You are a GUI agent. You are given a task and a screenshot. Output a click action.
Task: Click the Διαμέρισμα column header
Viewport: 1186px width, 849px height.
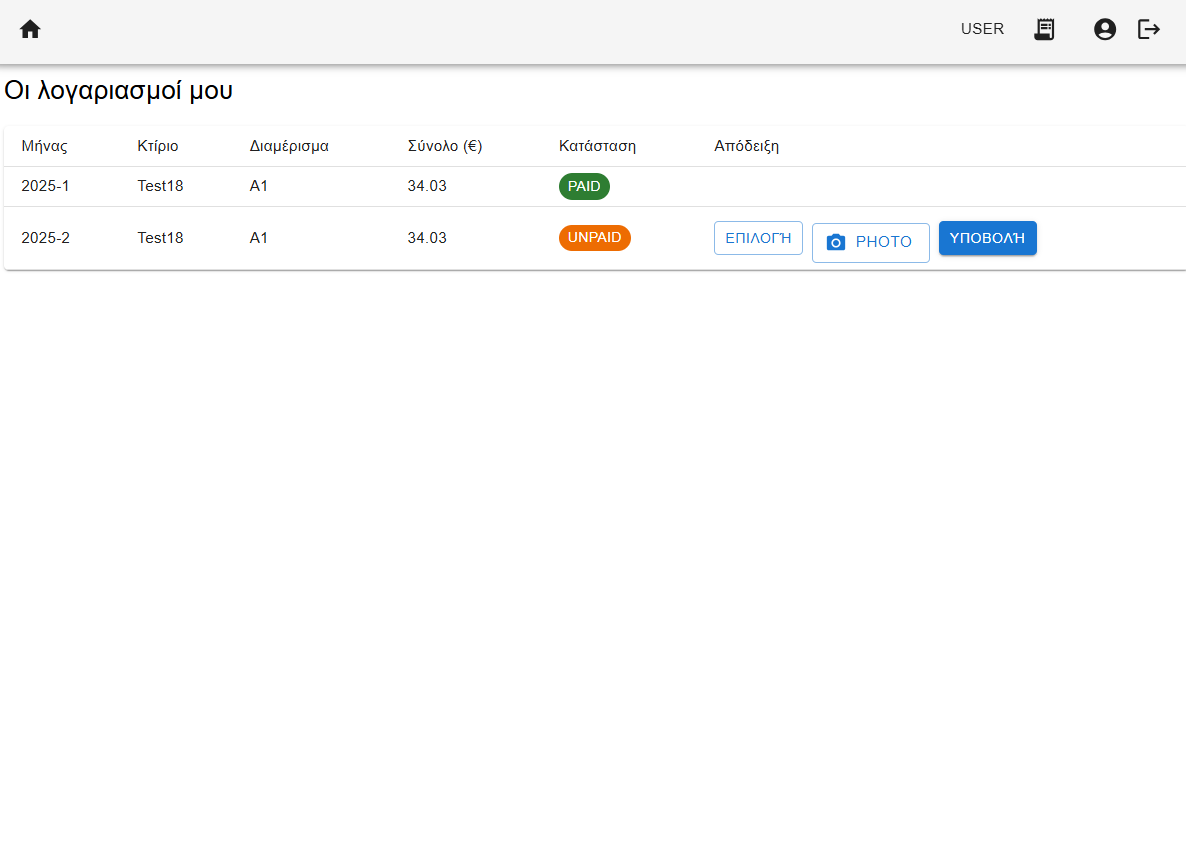pos(289,145)
